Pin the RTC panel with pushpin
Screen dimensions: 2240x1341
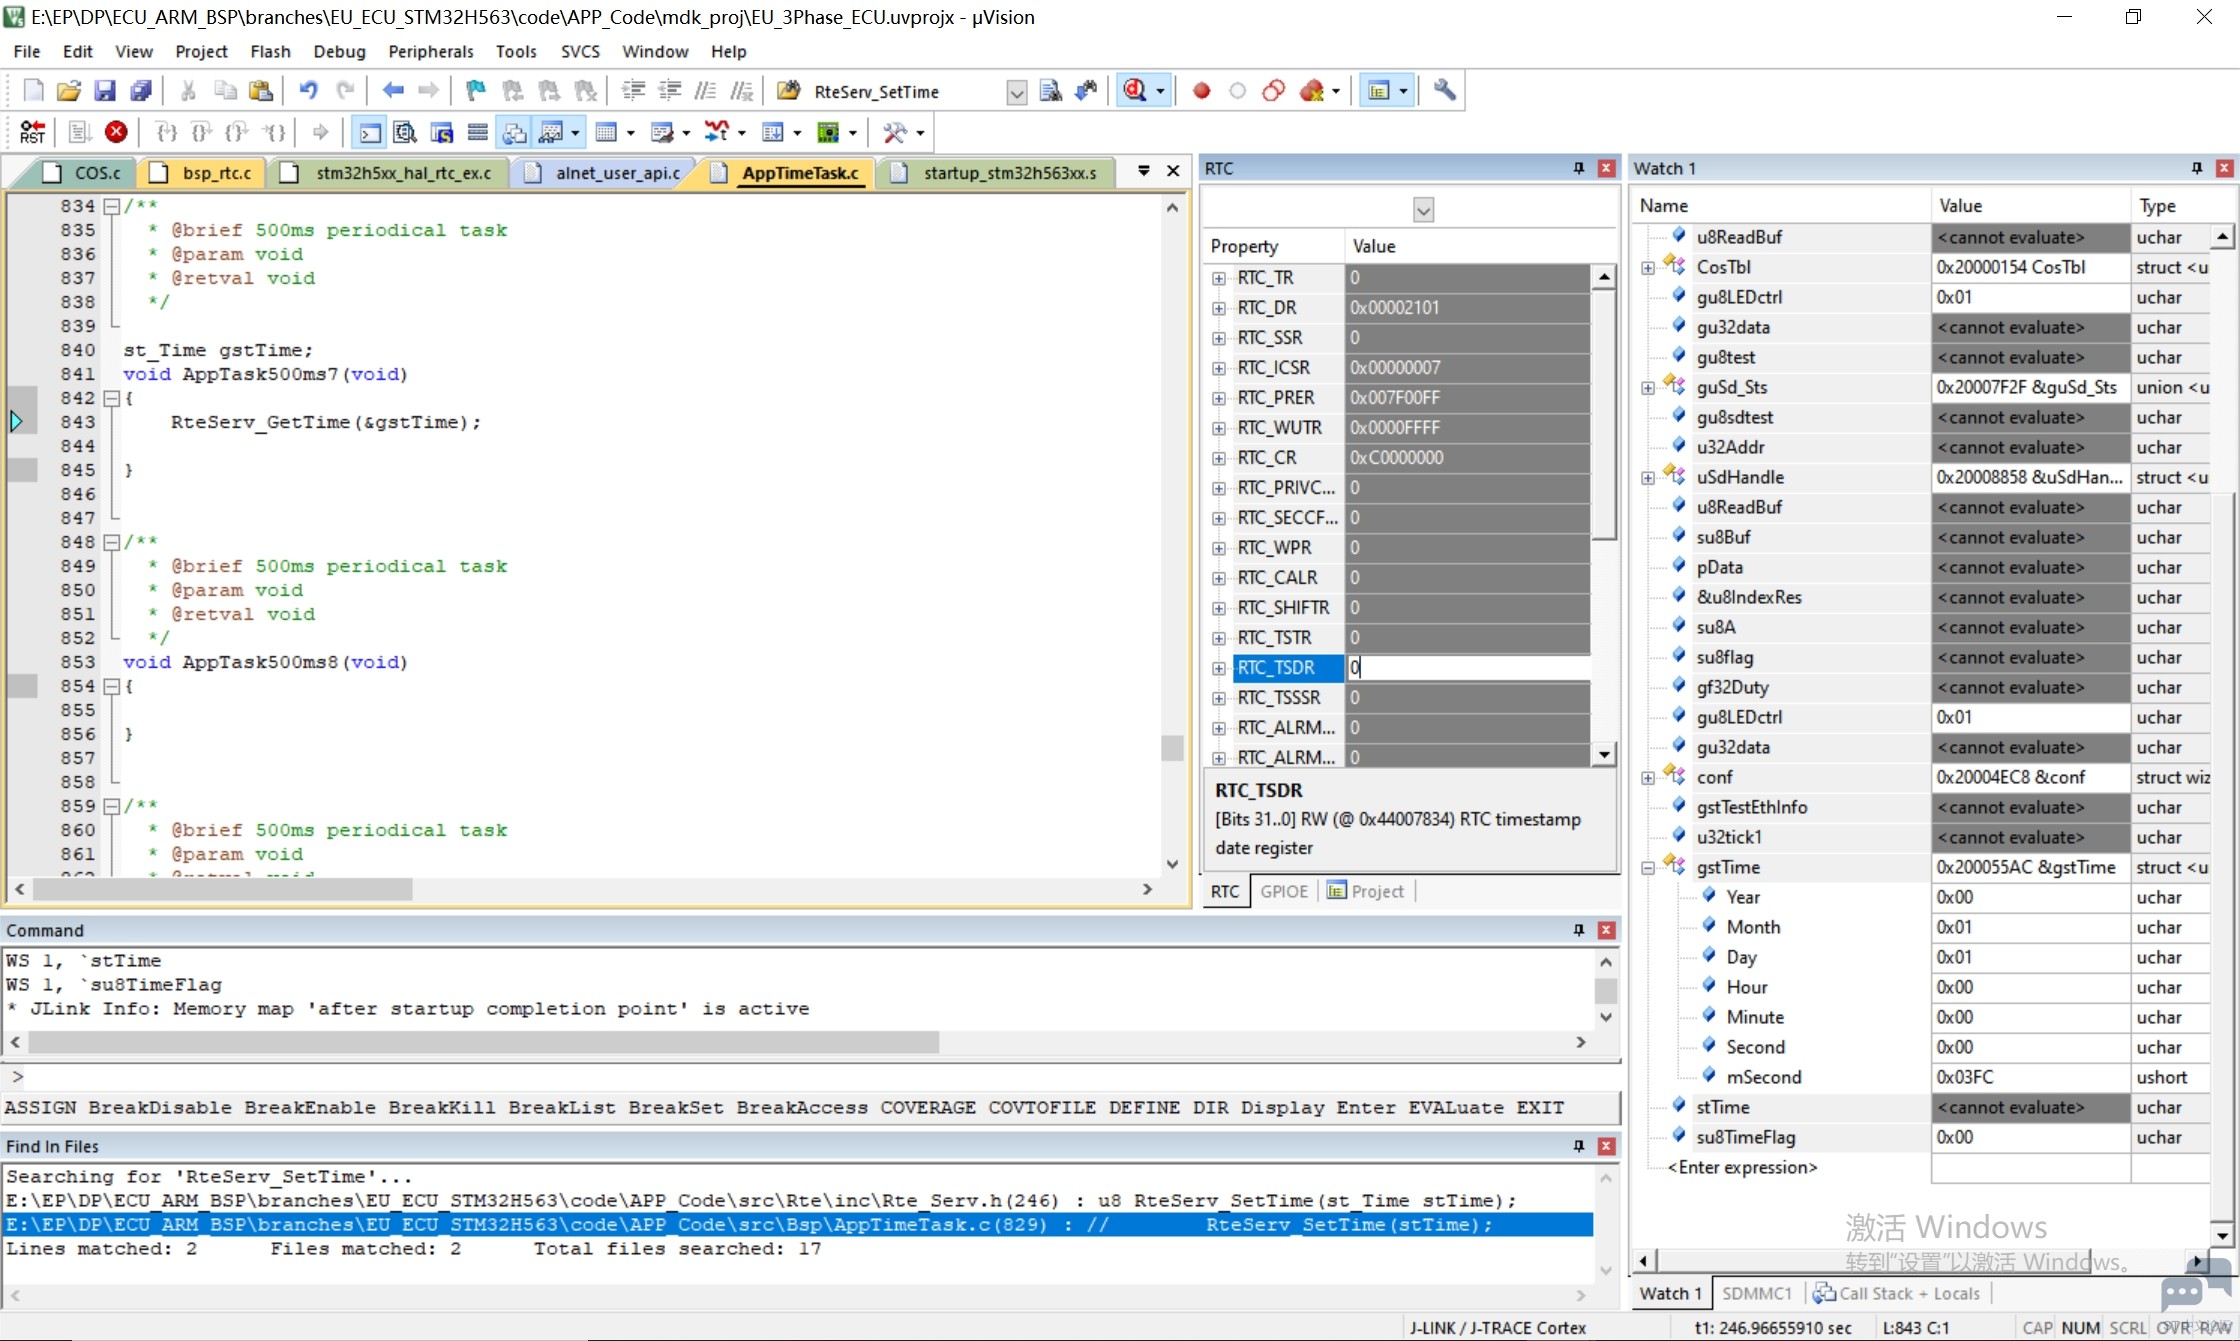click(x=1579, y=168)
